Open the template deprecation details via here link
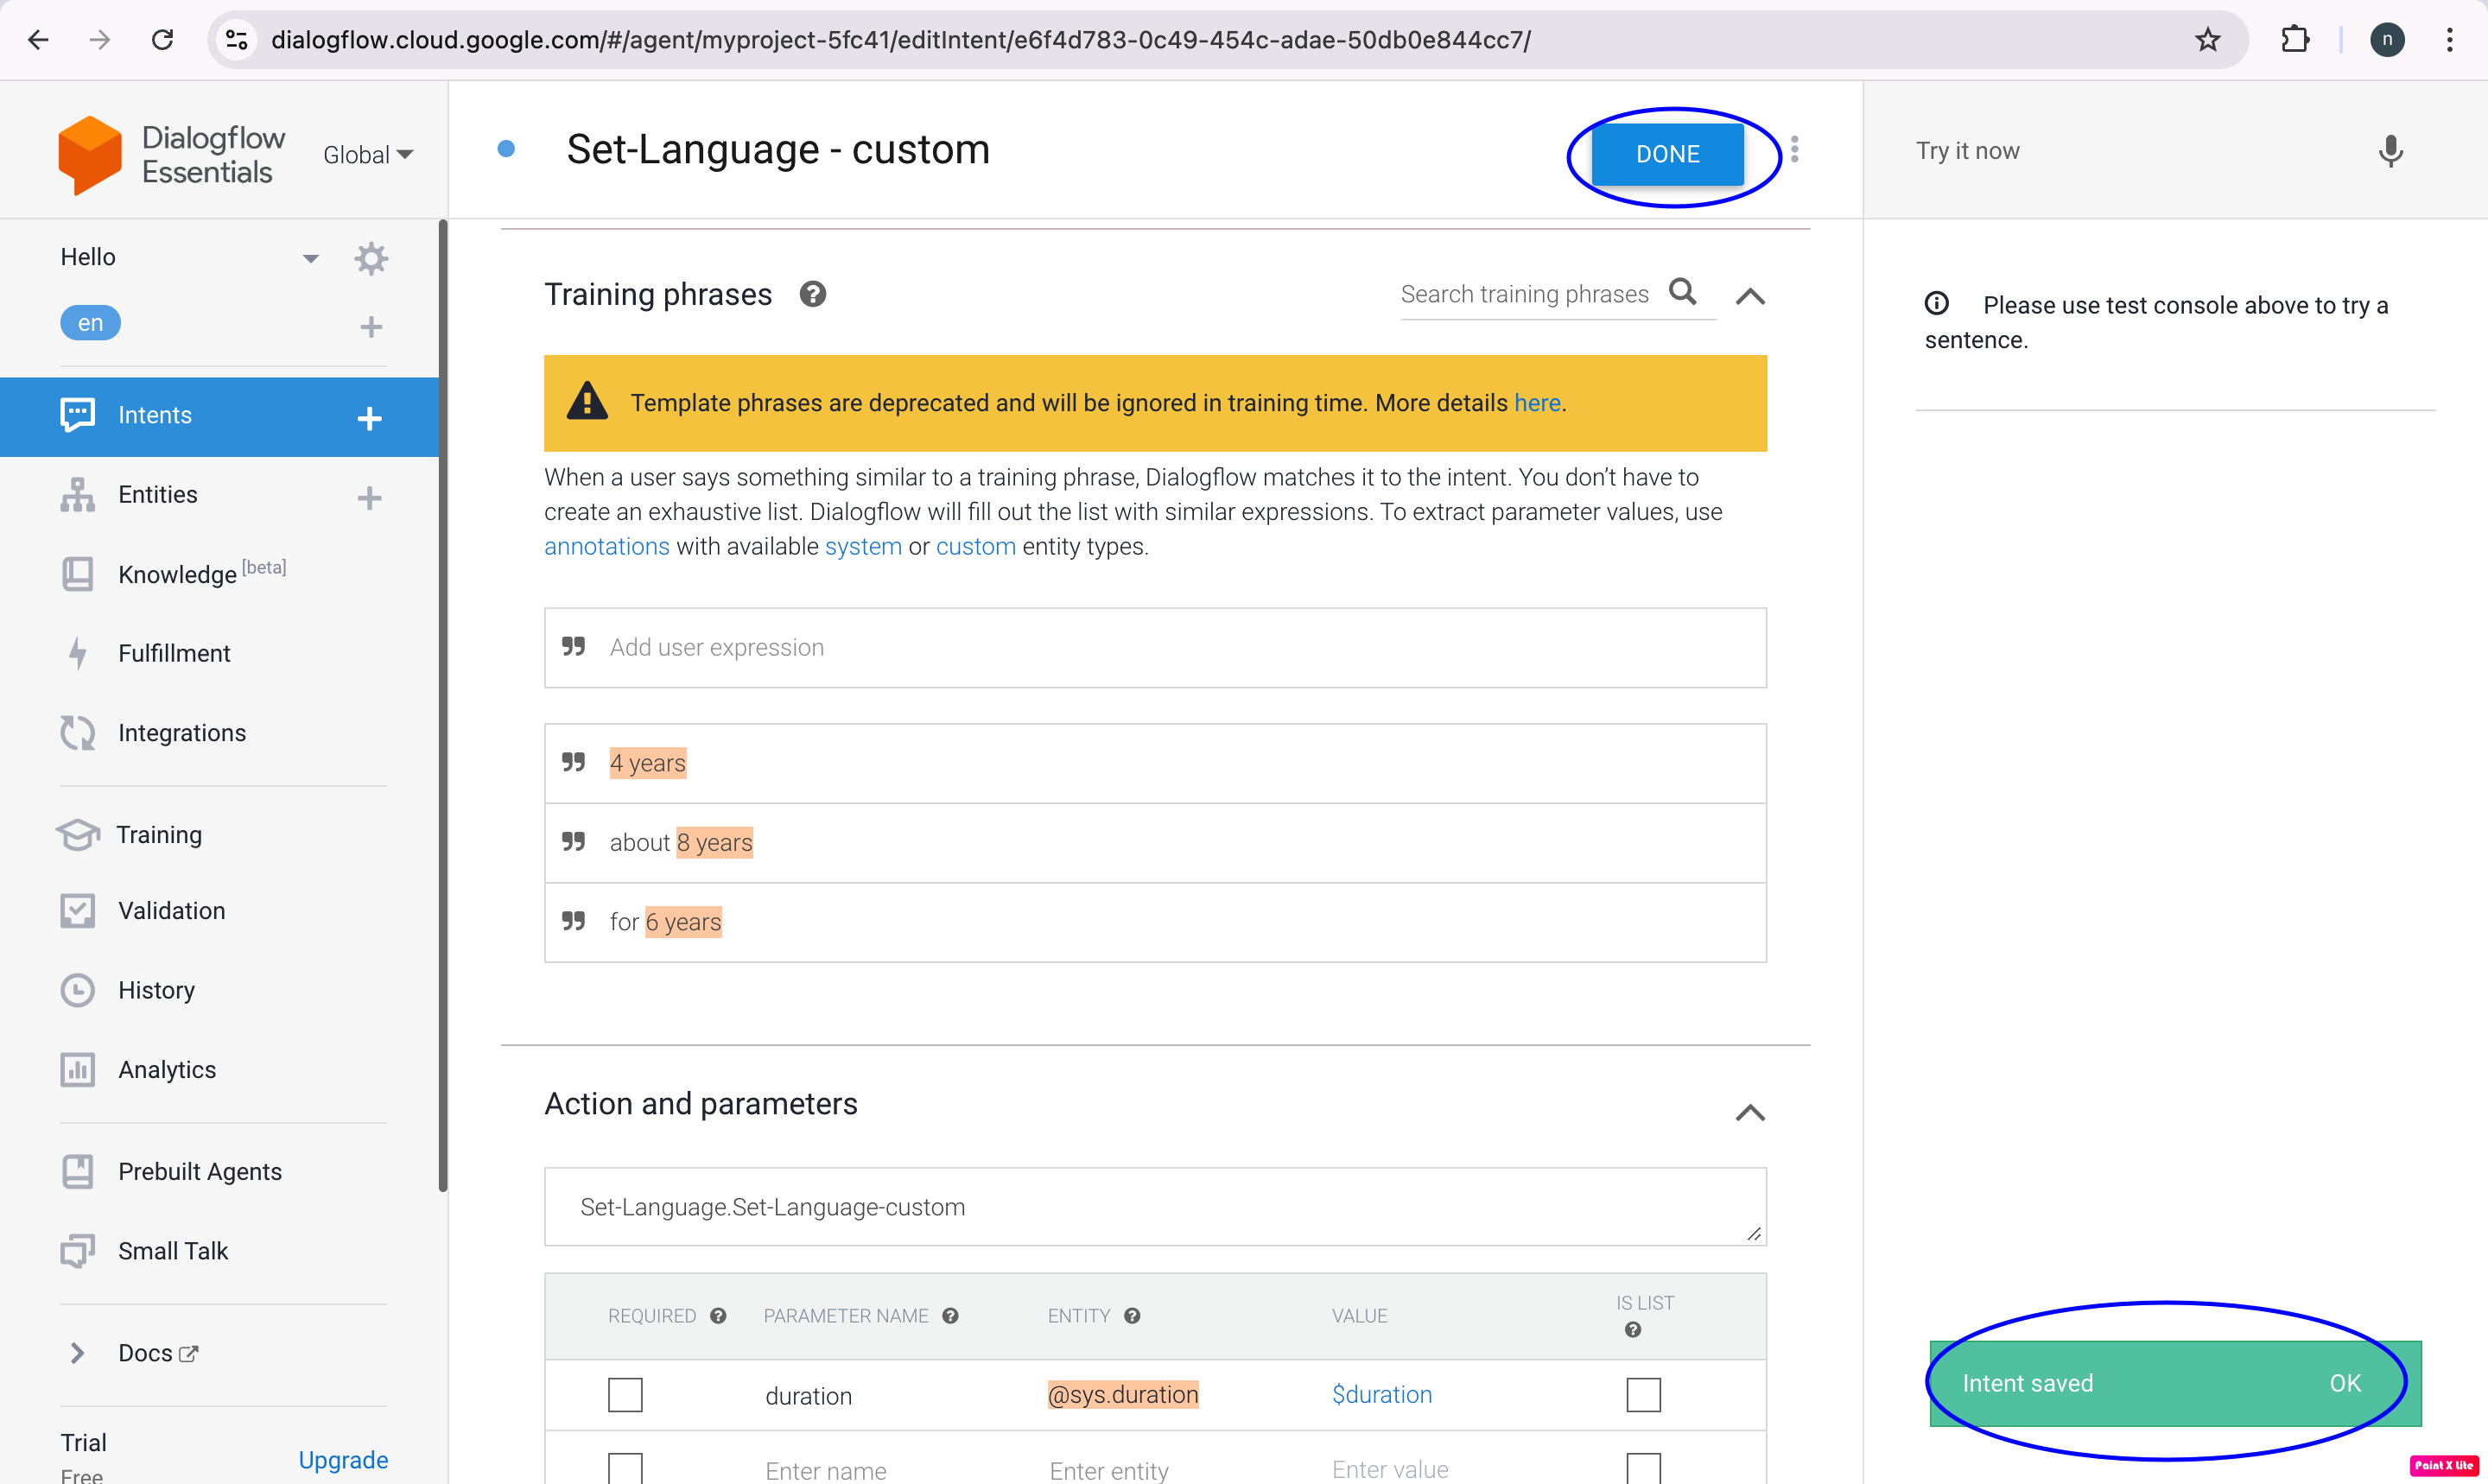The image size is (2488, 1484). (1537, 402)
